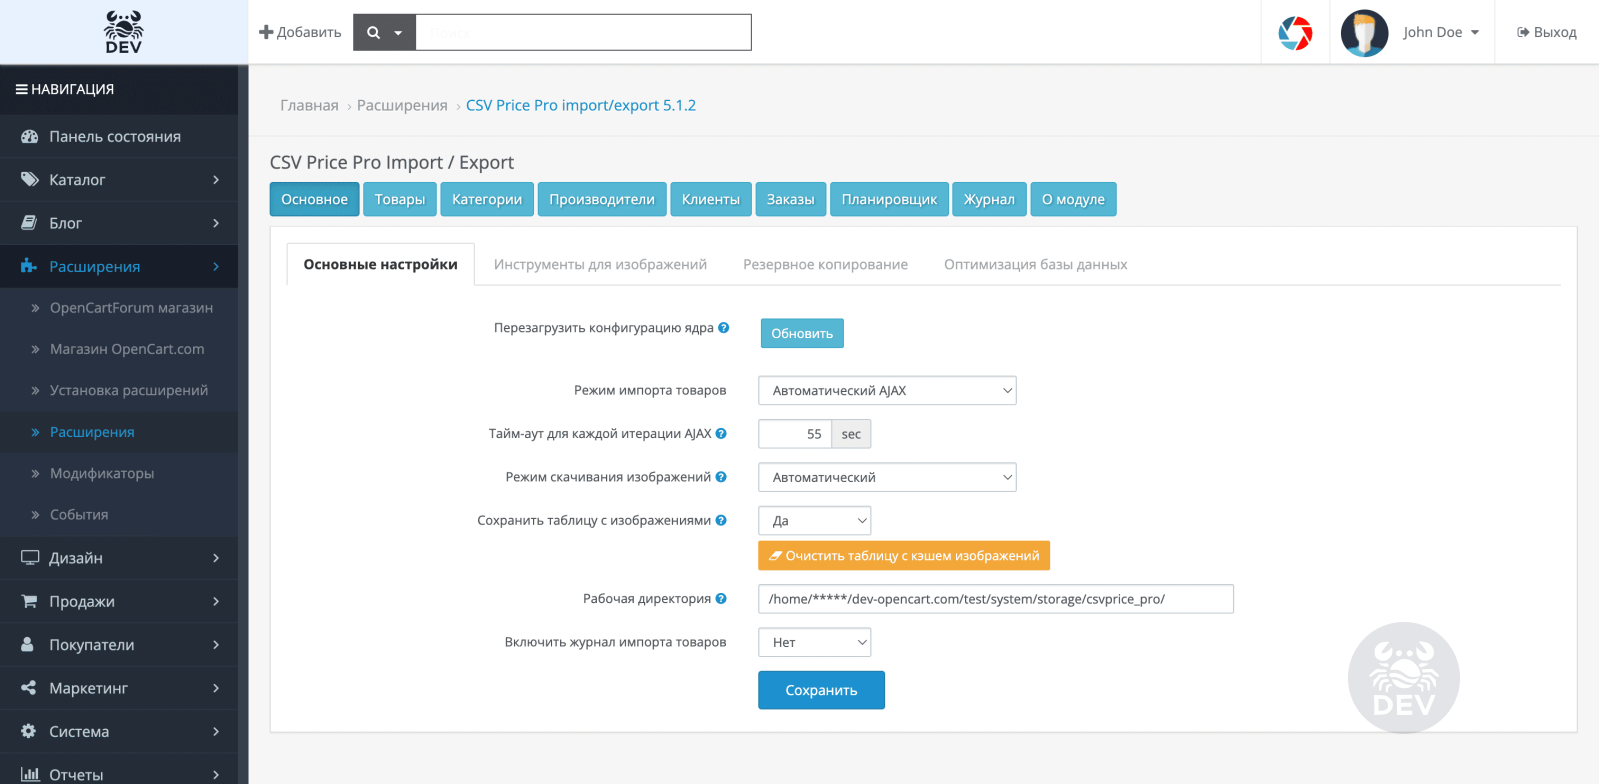1600x784 pixels.
Task: Open Оптимизация базы данных sub-tab
Action: click(1036, 264)
